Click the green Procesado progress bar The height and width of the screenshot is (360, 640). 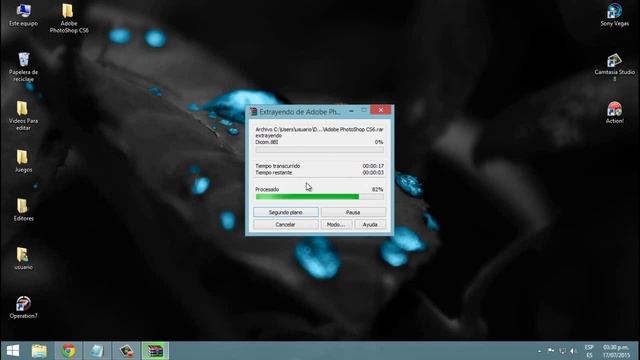tap(319, 197)
